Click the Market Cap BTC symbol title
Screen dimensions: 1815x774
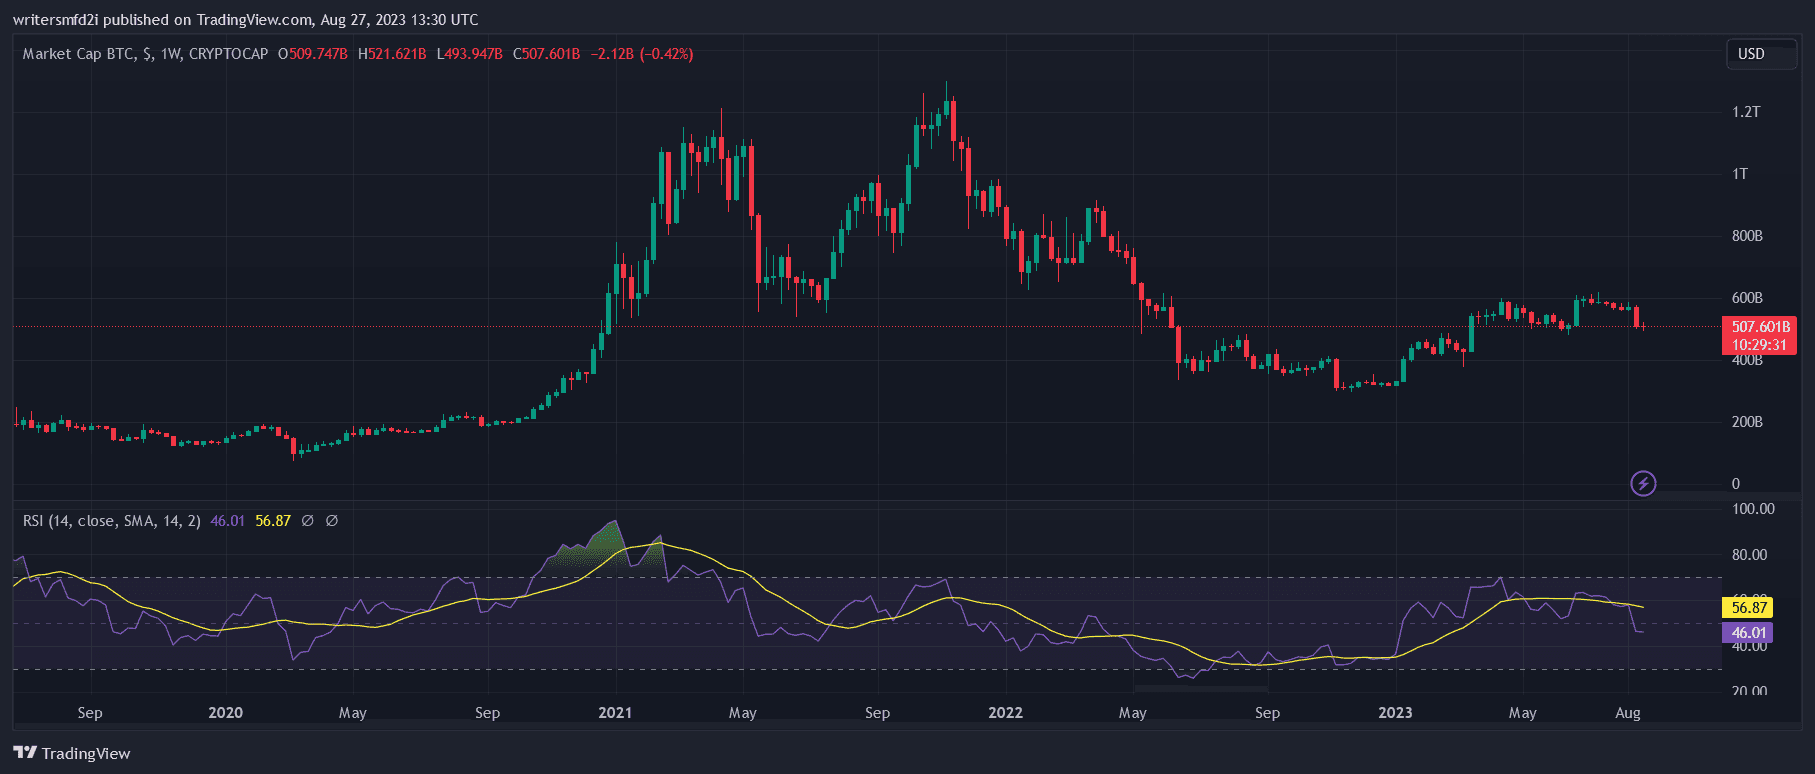coord(145,54)
